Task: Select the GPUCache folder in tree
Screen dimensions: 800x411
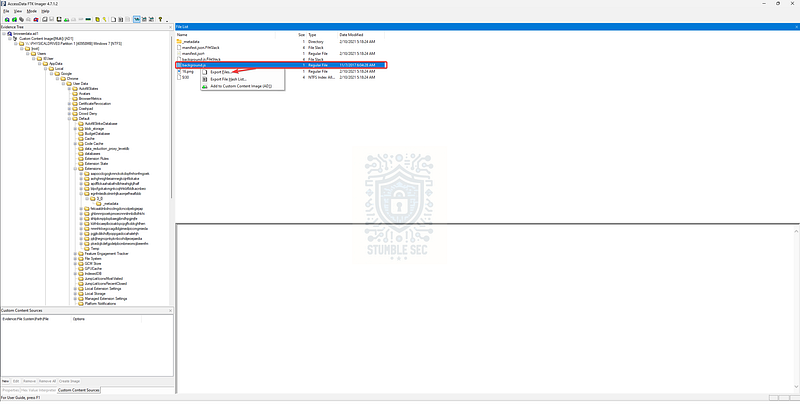Action: 93,269
